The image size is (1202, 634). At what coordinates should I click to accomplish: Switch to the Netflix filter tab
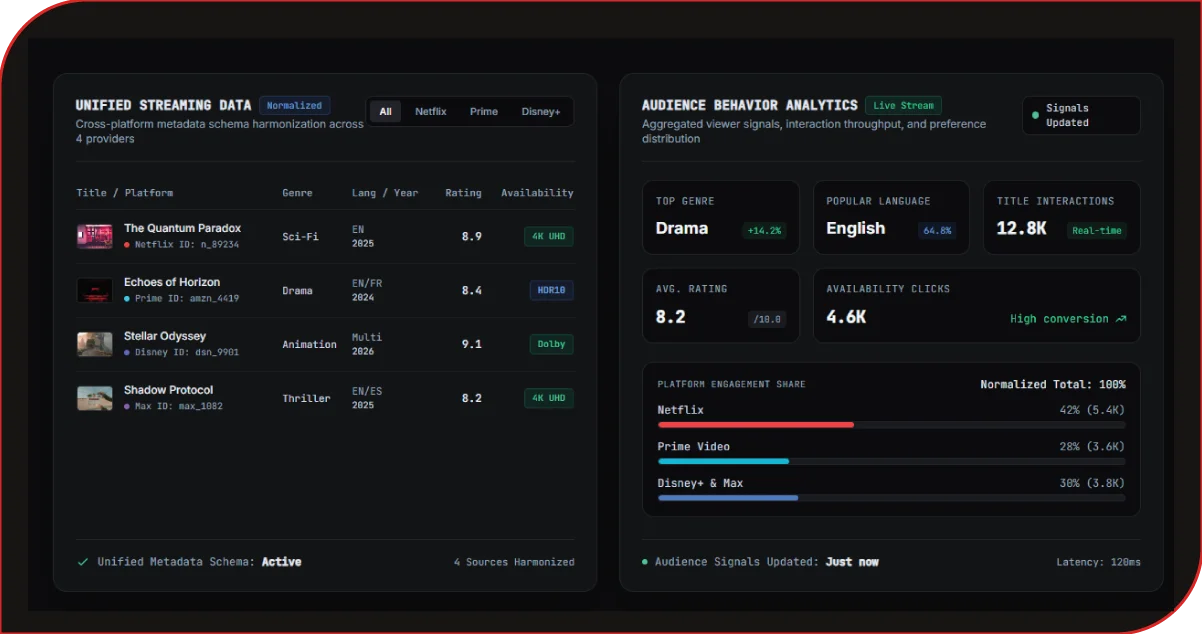pos(431,112)
